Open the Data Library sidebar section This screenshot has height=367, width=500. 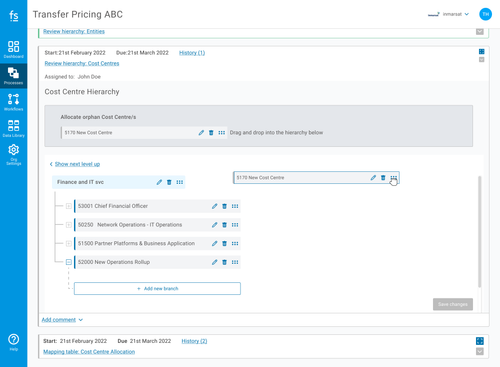point(13,128)
